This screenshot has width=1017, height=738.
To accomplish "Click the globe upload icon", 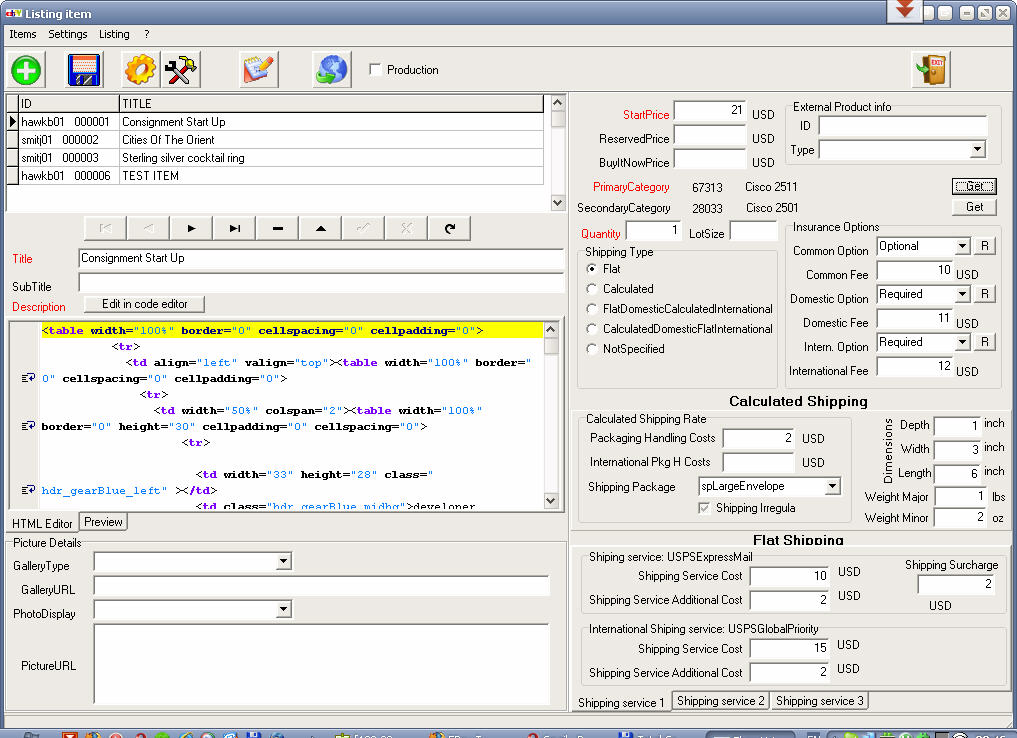I will click(x=331, y=70).
